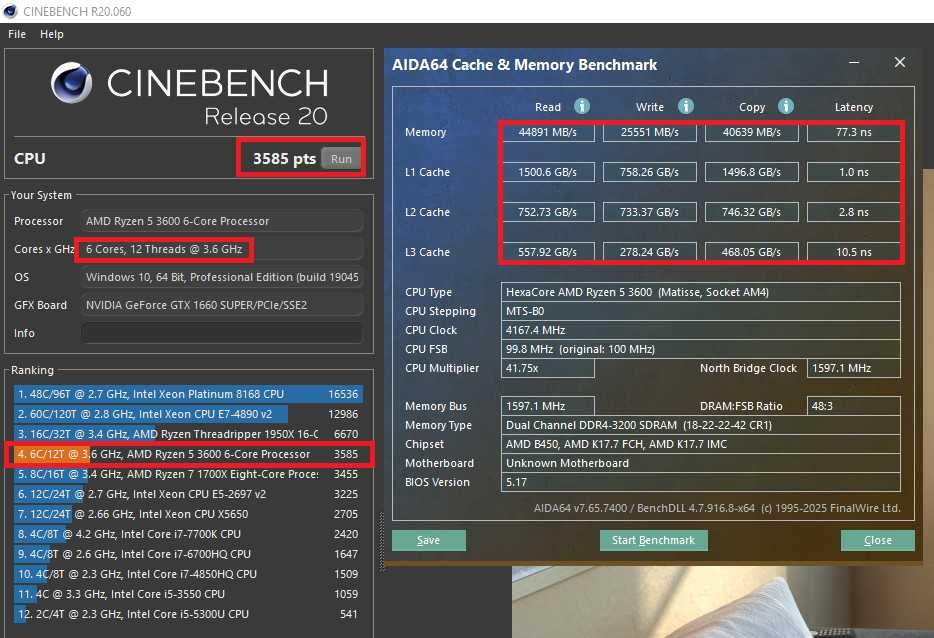Save the AIDA64 benchmark results
This screenshot has height=638, width=934.
[x=428, y=540]
